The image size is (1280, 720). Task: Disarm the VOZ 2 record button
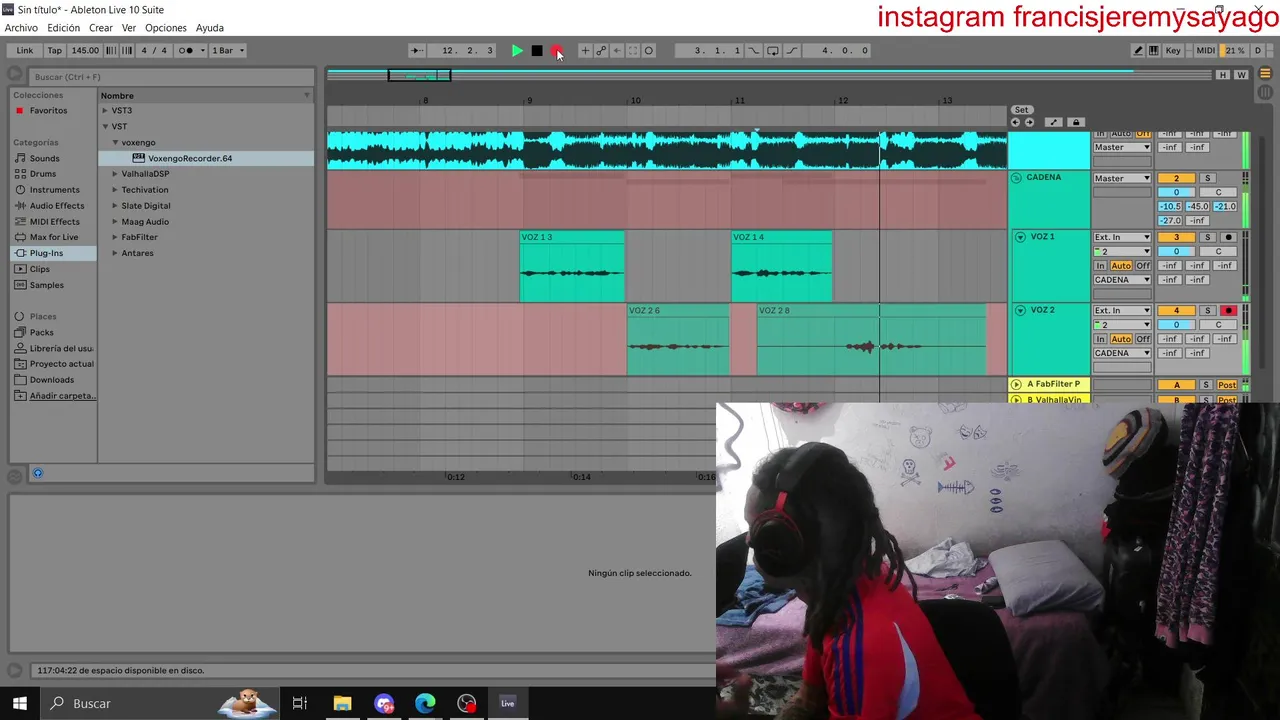click(1229, 311)
